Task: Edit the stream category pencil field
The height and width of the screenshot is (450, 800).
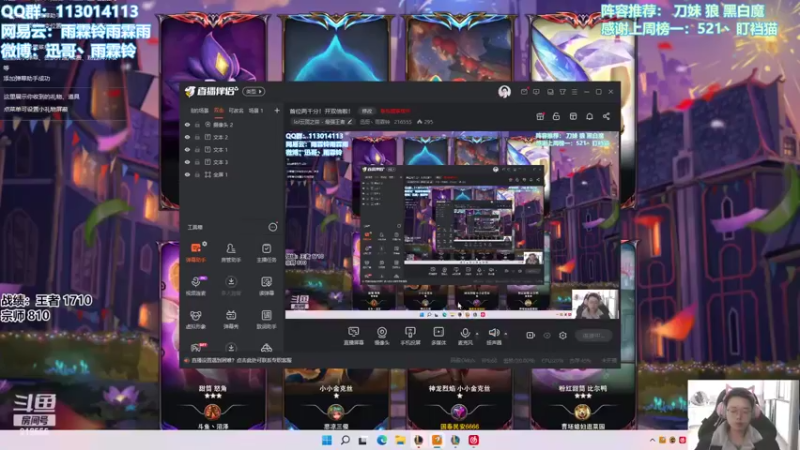Action: pos(322,122)
